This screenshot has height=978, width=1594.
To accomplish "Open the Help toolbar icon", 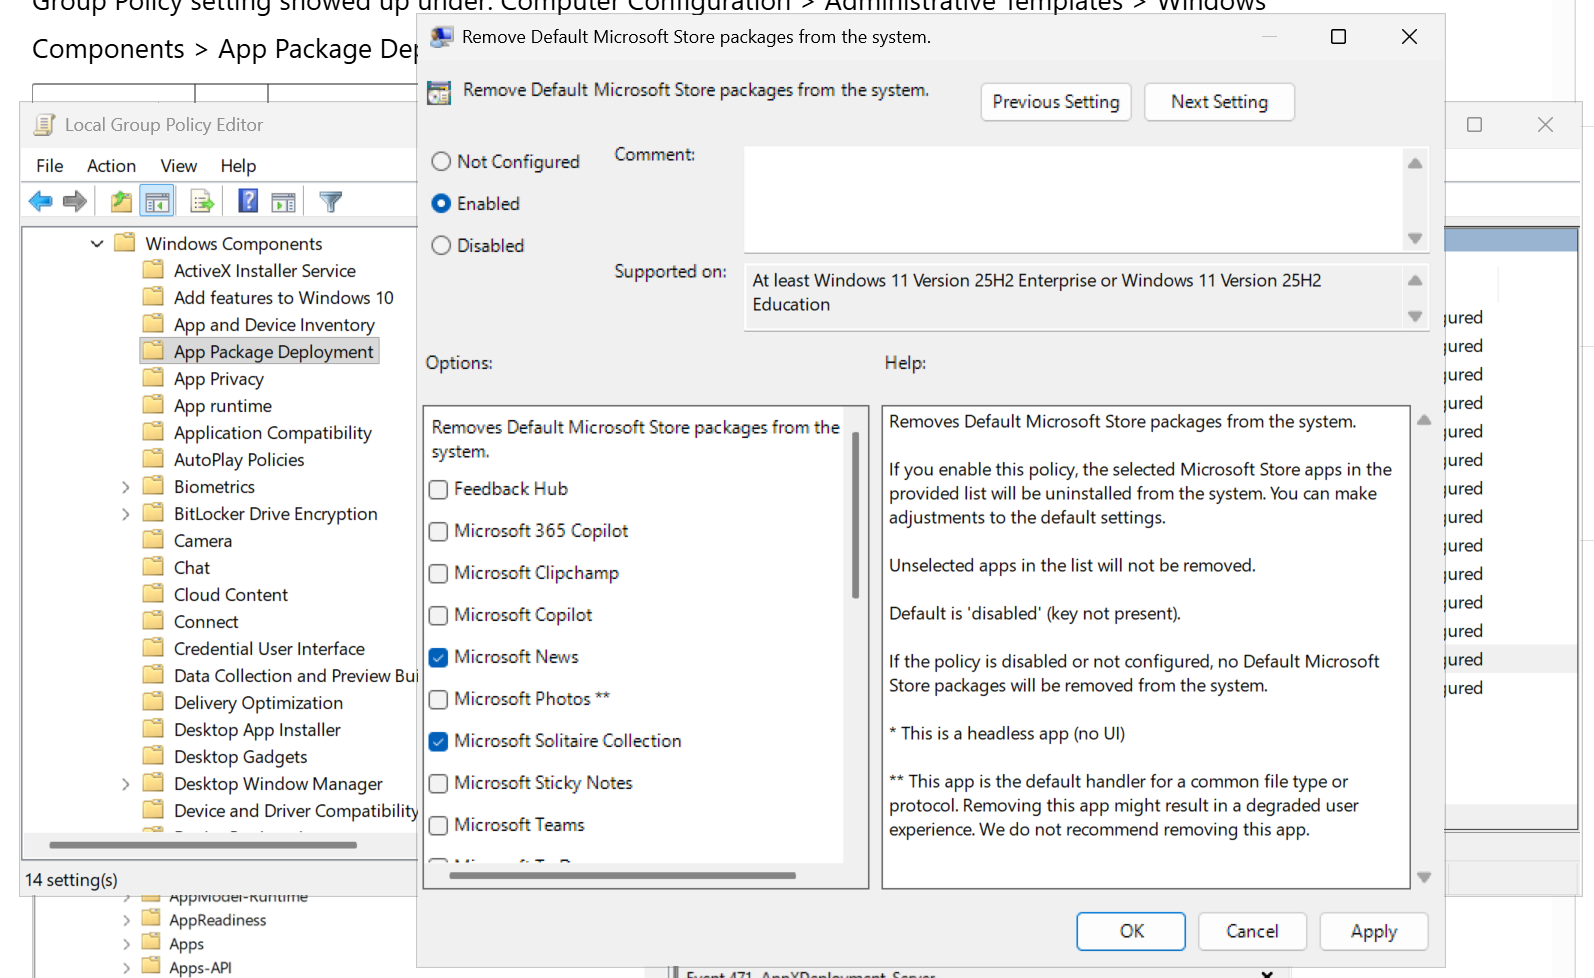I will 248,201.
